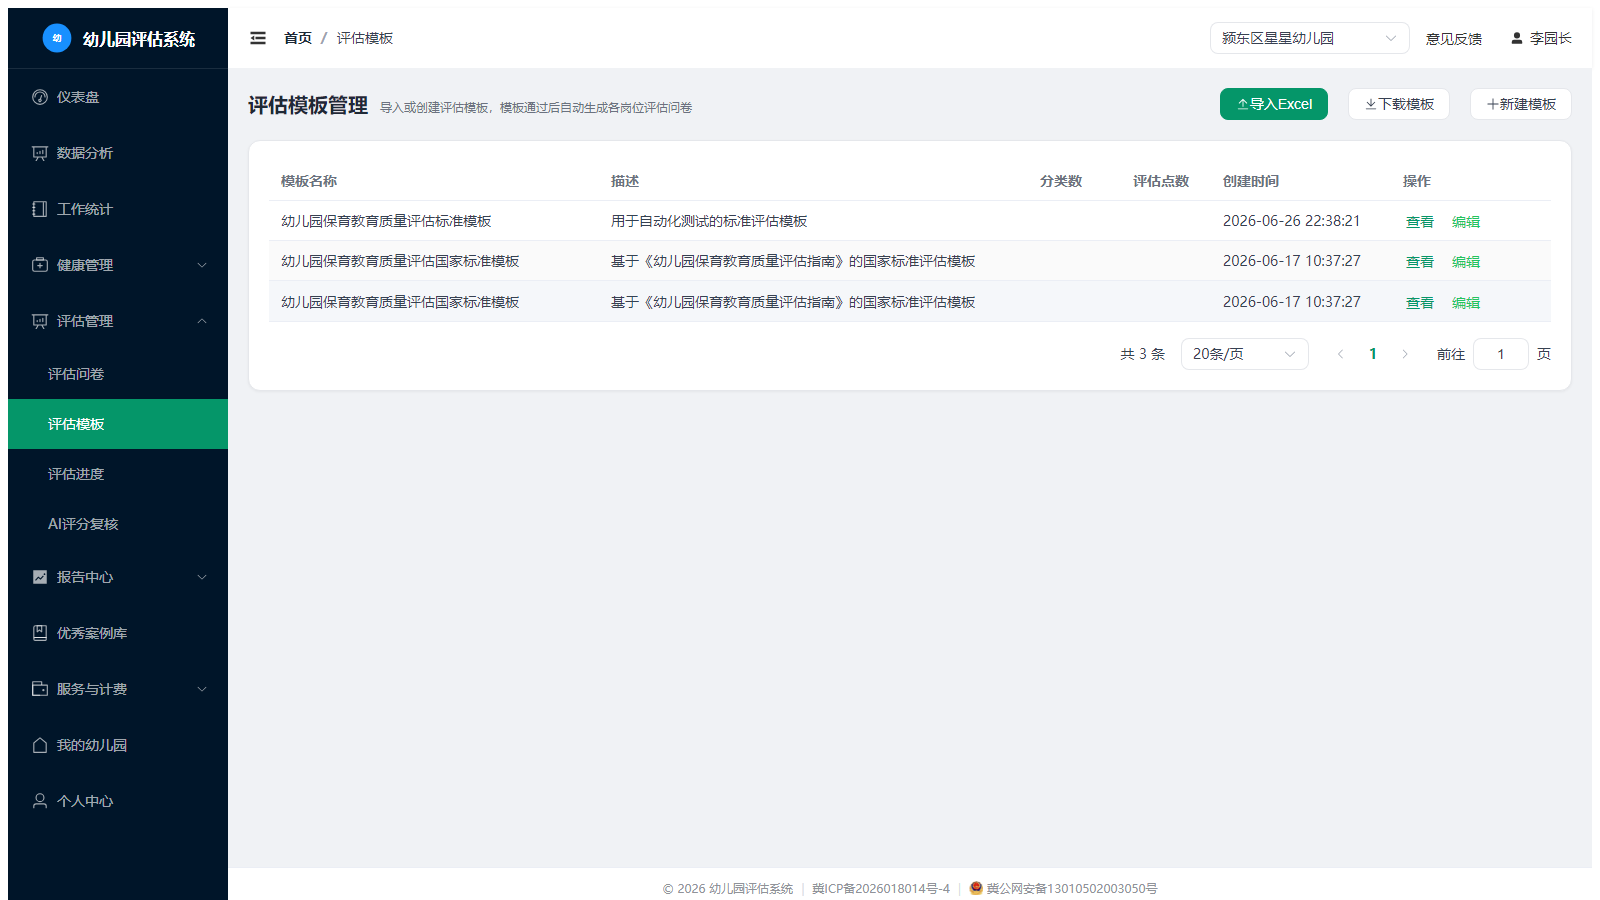1600x900 pixels.
Task: Collapse the 评估管理 submenu chevron
Action: pos(202,321)
